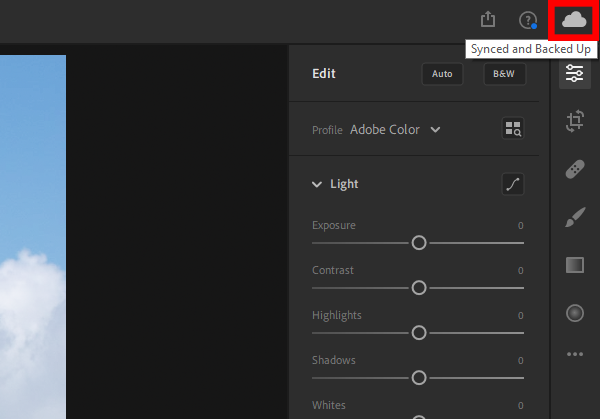Open the three-dot more options menu
Image resolution: width=600 pixels, height=419 pixels.
(x=574, y=353)
